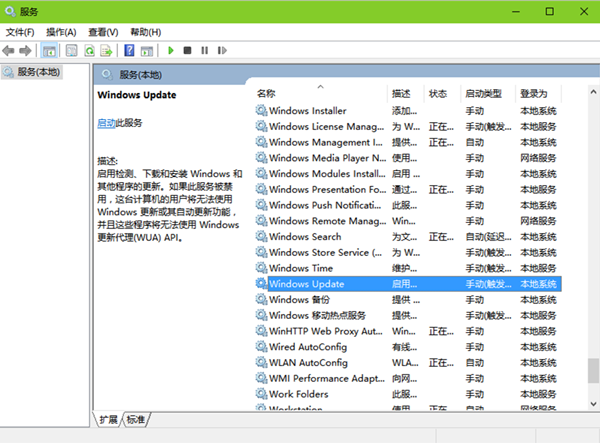600x443 pixels.
Task: Click the scrollbar down arrow
Action: tap(593, 404)
